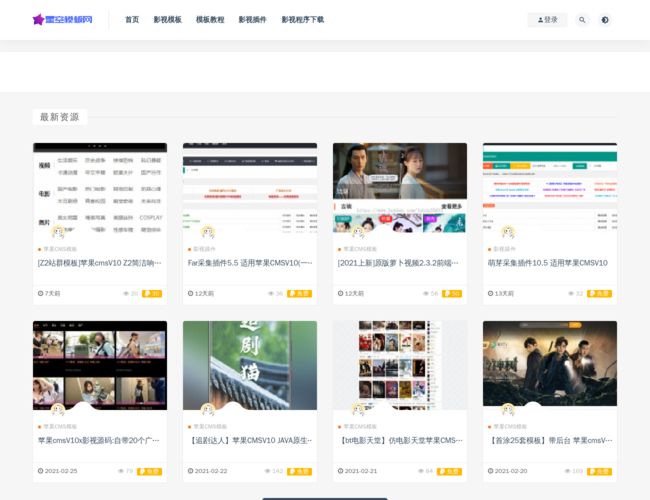Go to 模板教程 in the navigation bar
This screenshot has height=500, width=650.
pyautogui.click(x=210, y=20)
